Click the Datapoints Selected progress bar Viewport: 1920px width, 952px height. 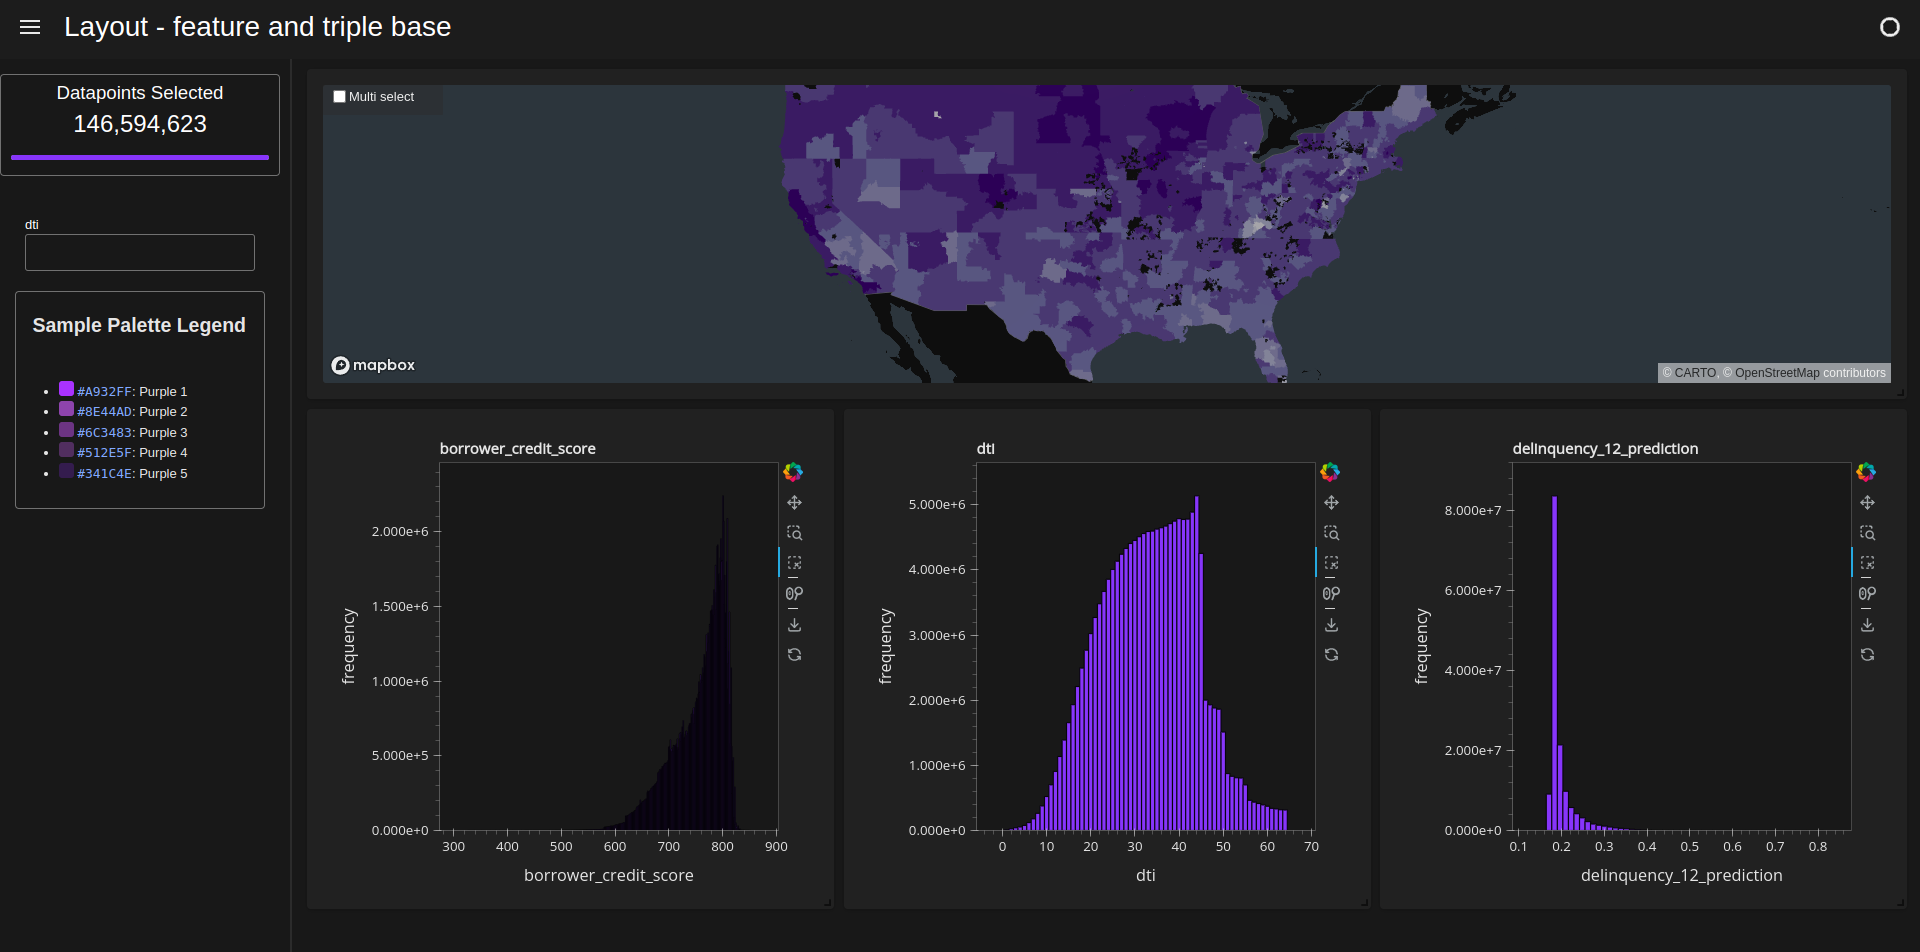coord(140,157)
